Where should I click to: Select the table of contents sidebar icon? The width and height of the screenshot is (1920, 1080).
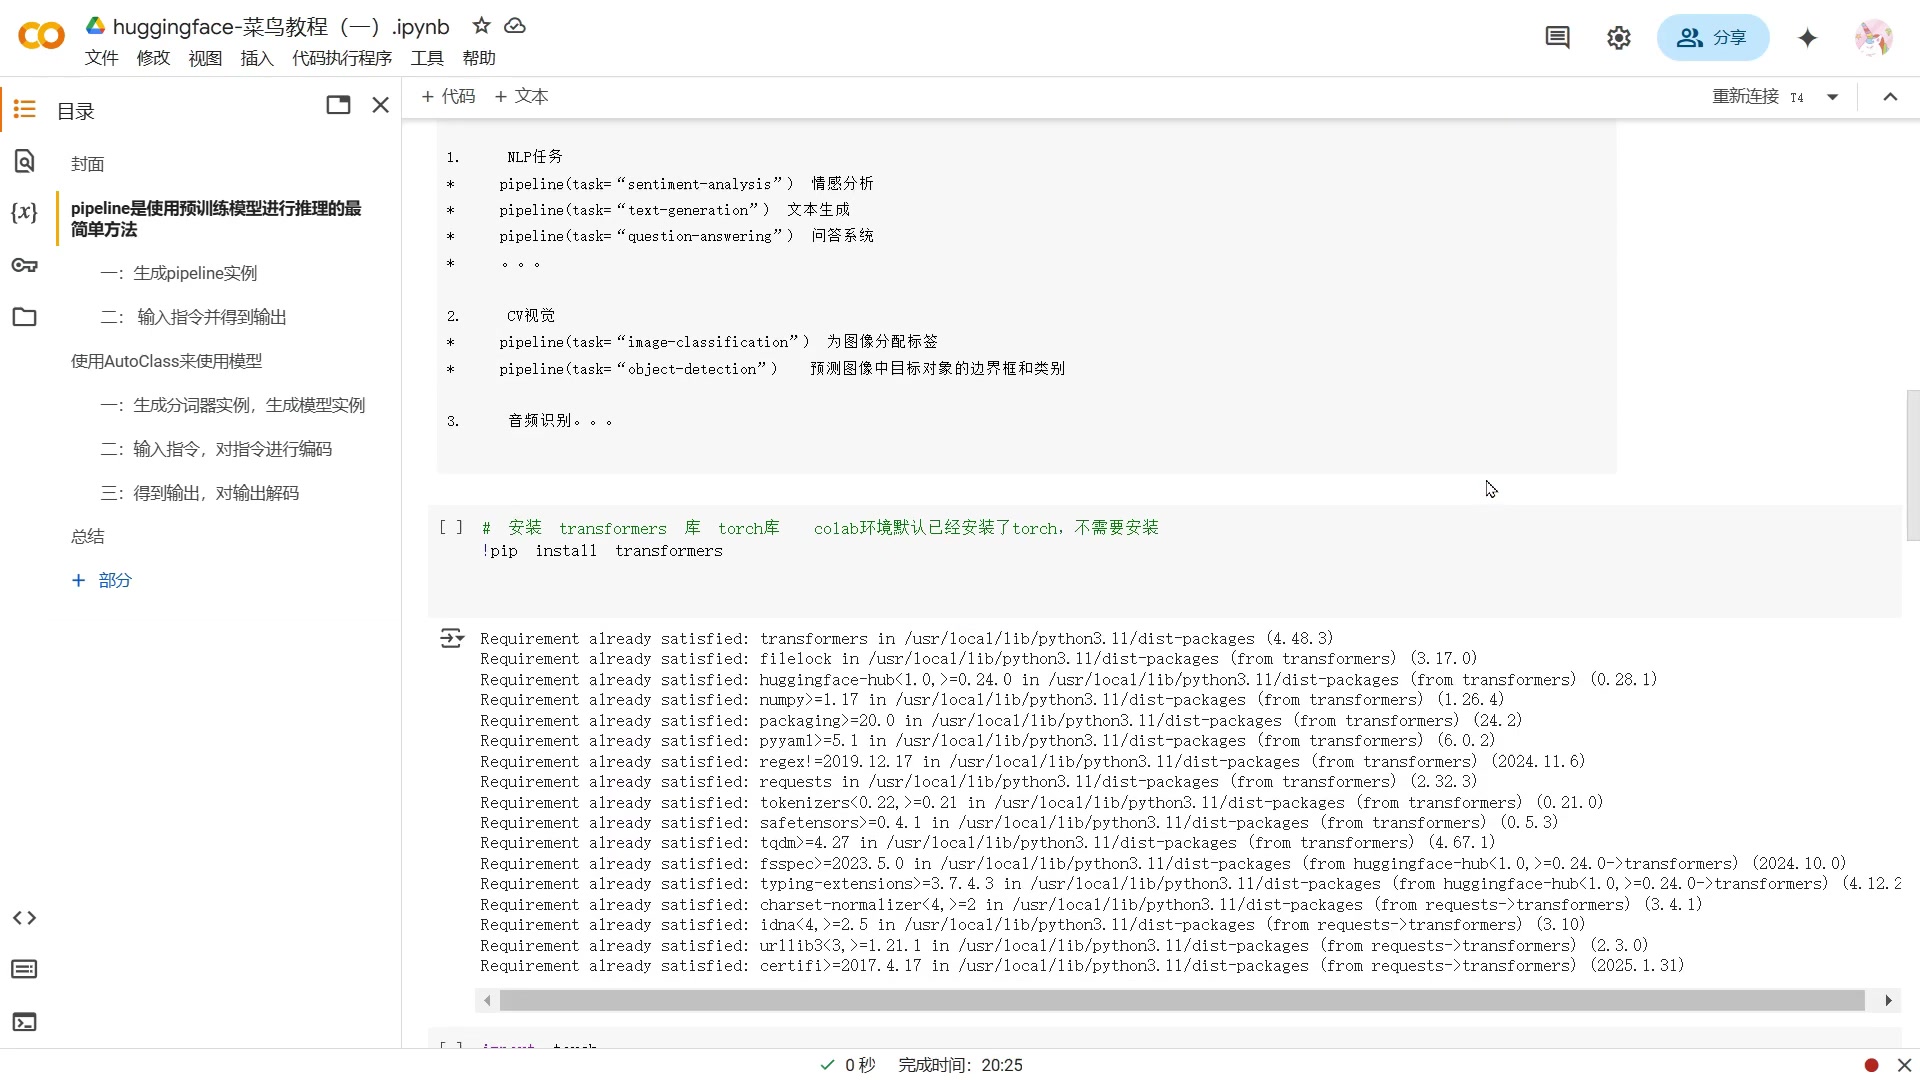click(x=25, y=109)
